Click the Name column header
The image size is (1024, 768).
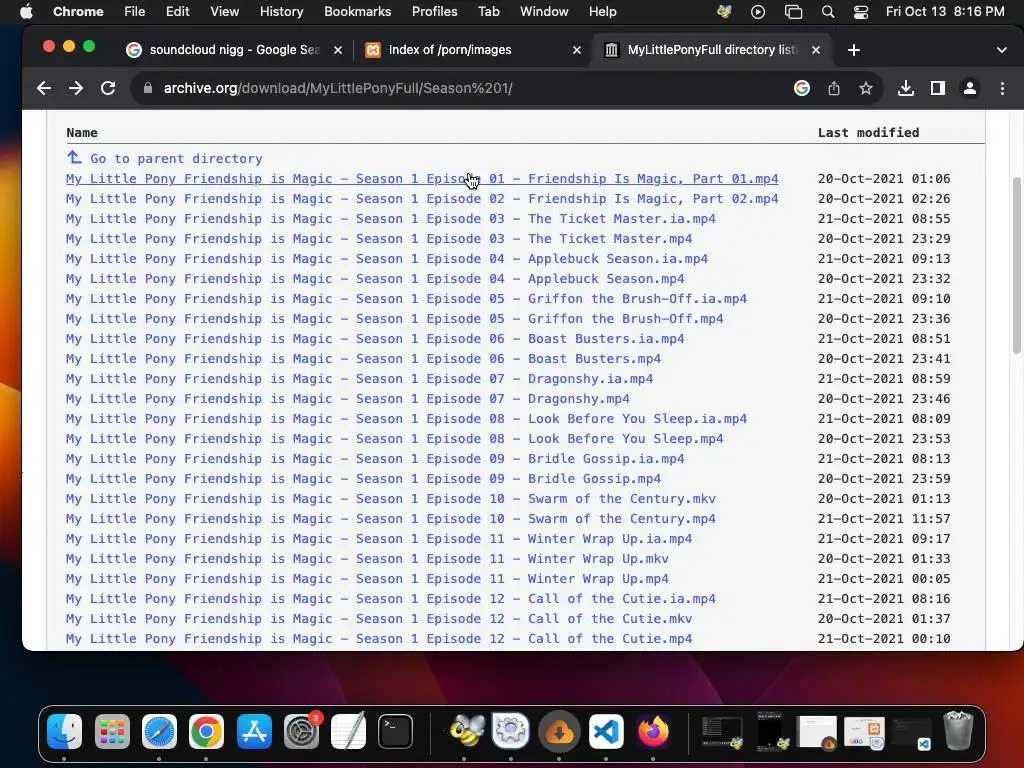pyautogui.click(x=82, y=133)
